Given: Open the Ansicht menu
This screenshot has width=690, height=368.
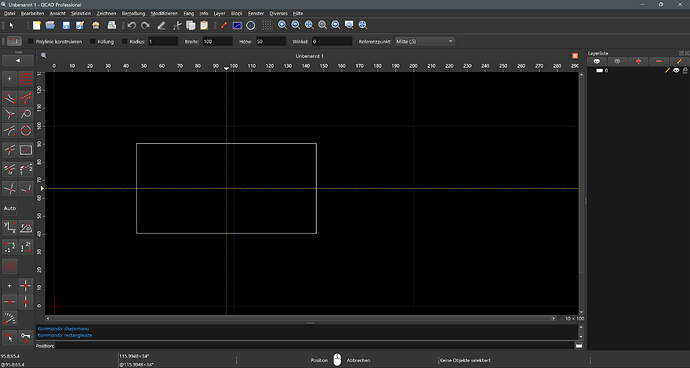Looking at the screenshot, I should 58,13.
